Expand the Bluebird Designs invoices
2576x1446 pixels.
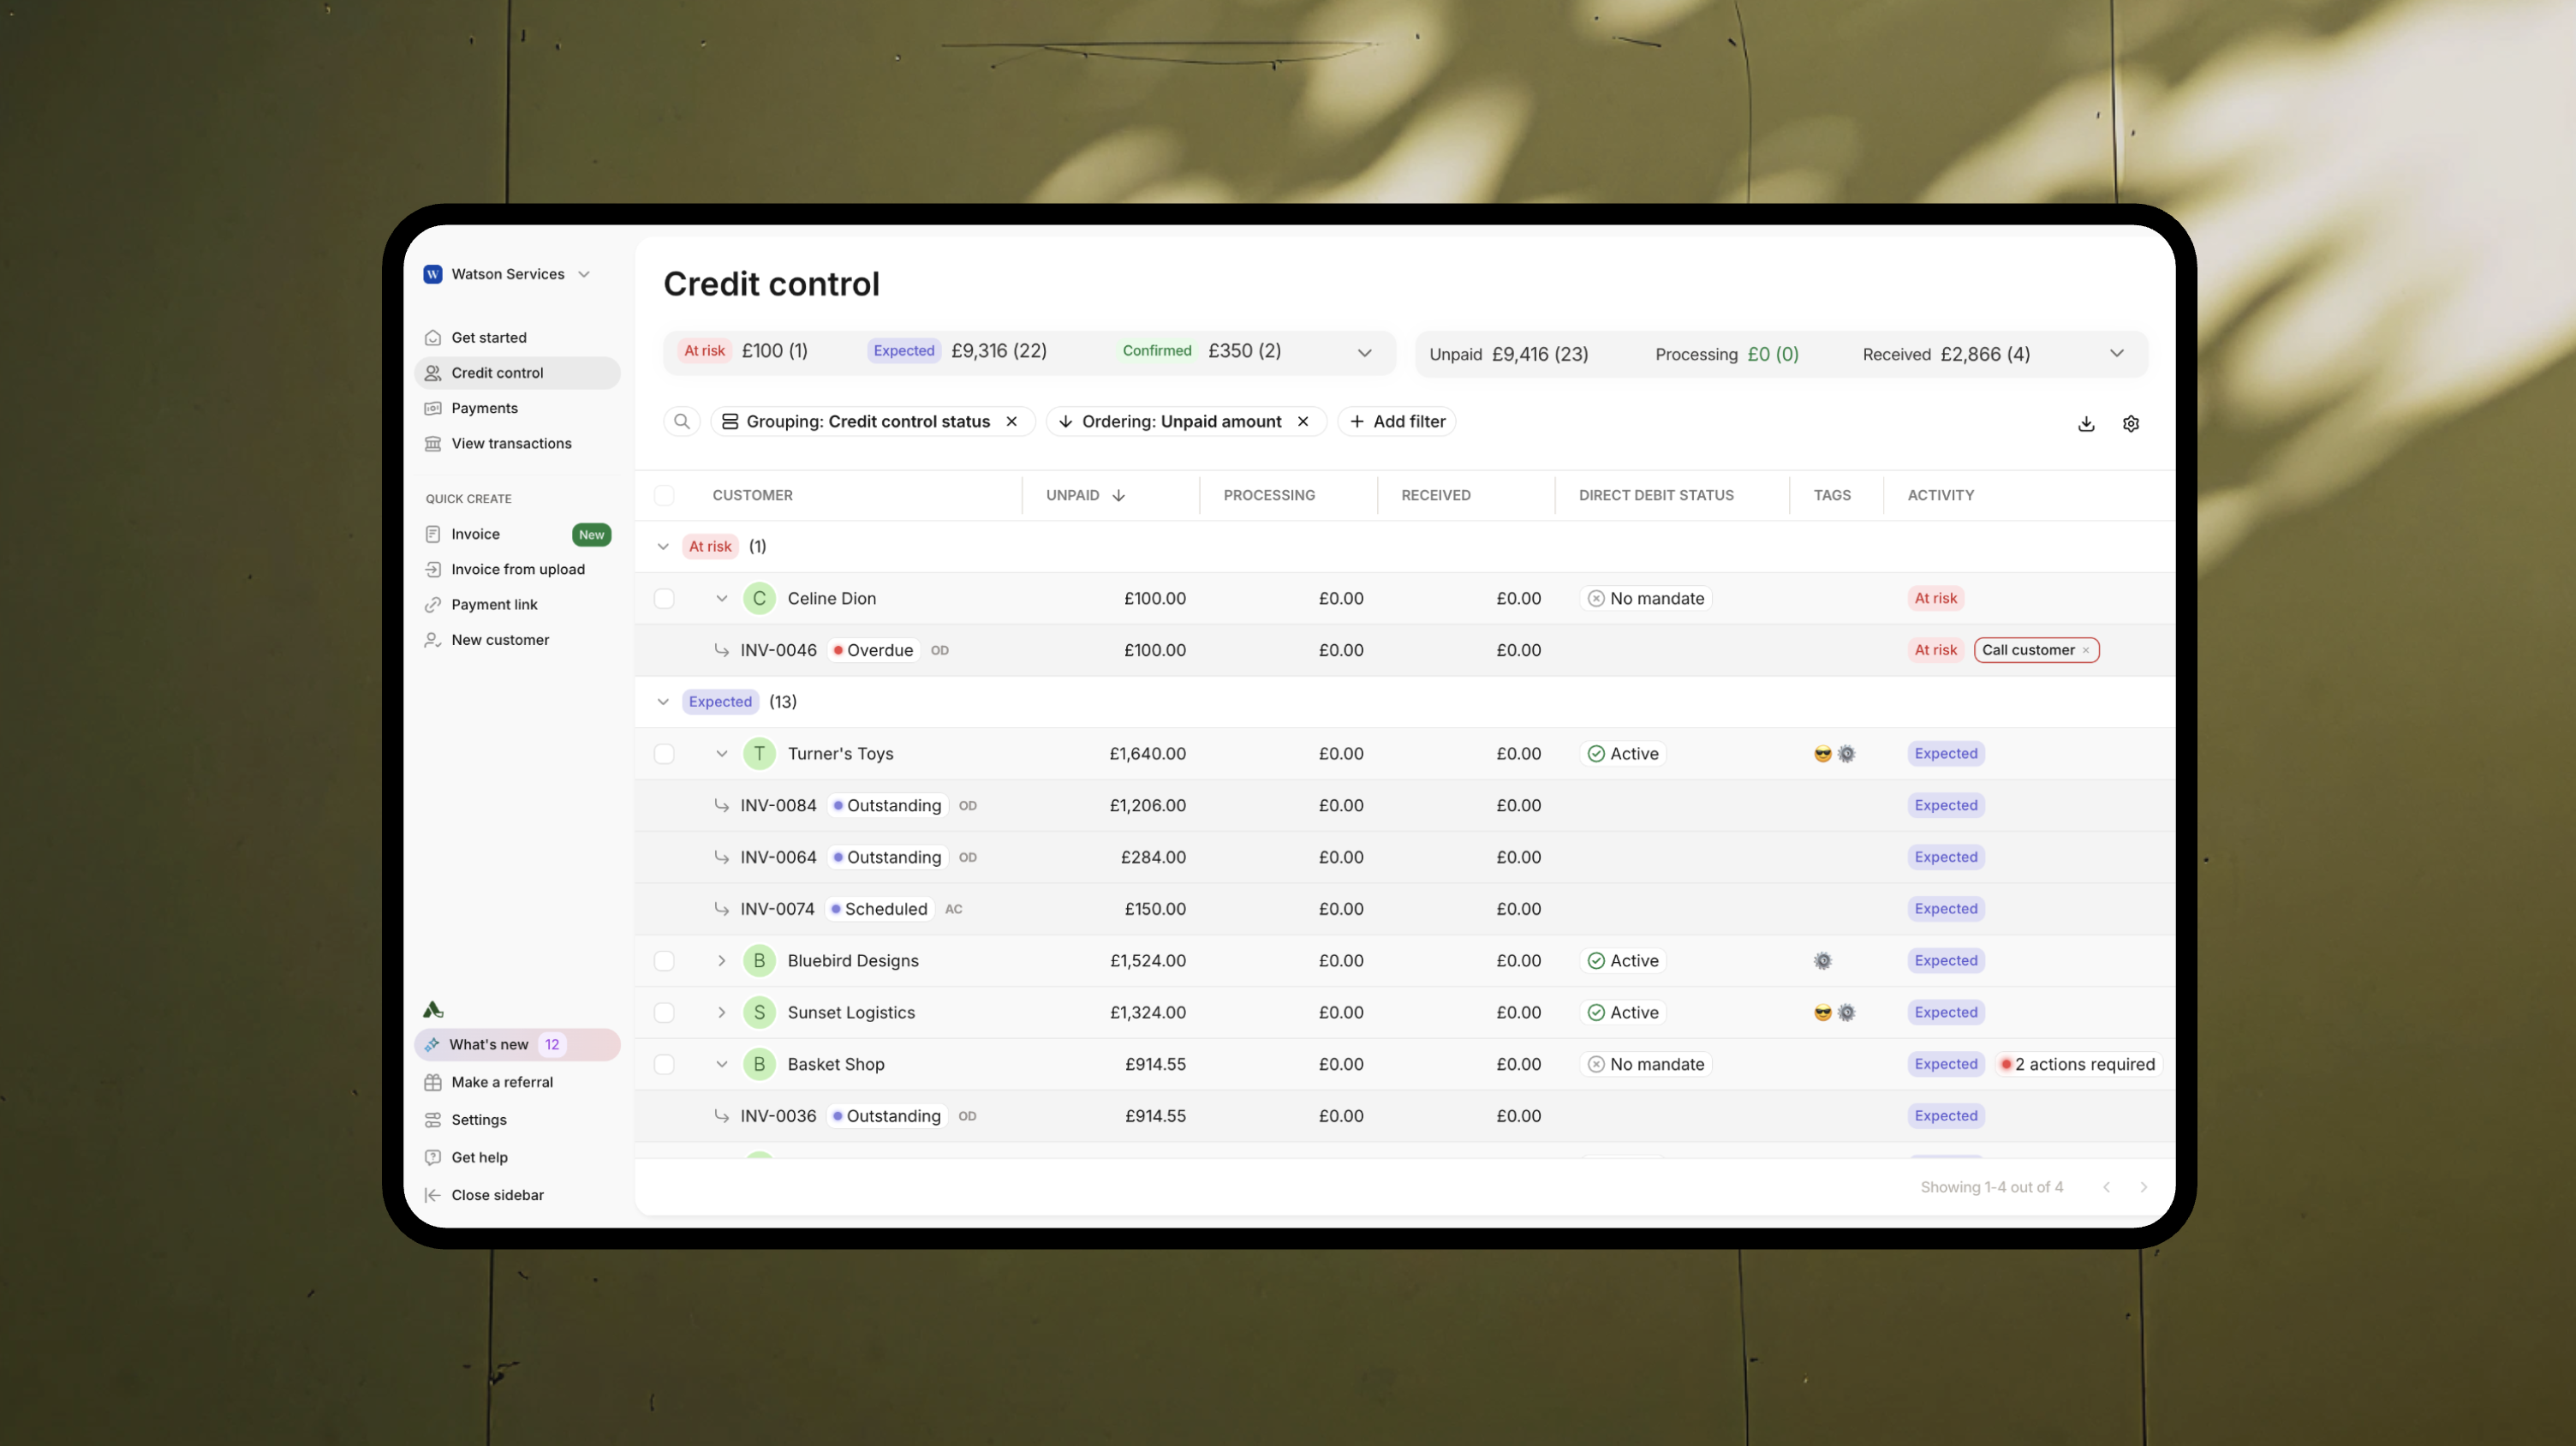(721, 961)
